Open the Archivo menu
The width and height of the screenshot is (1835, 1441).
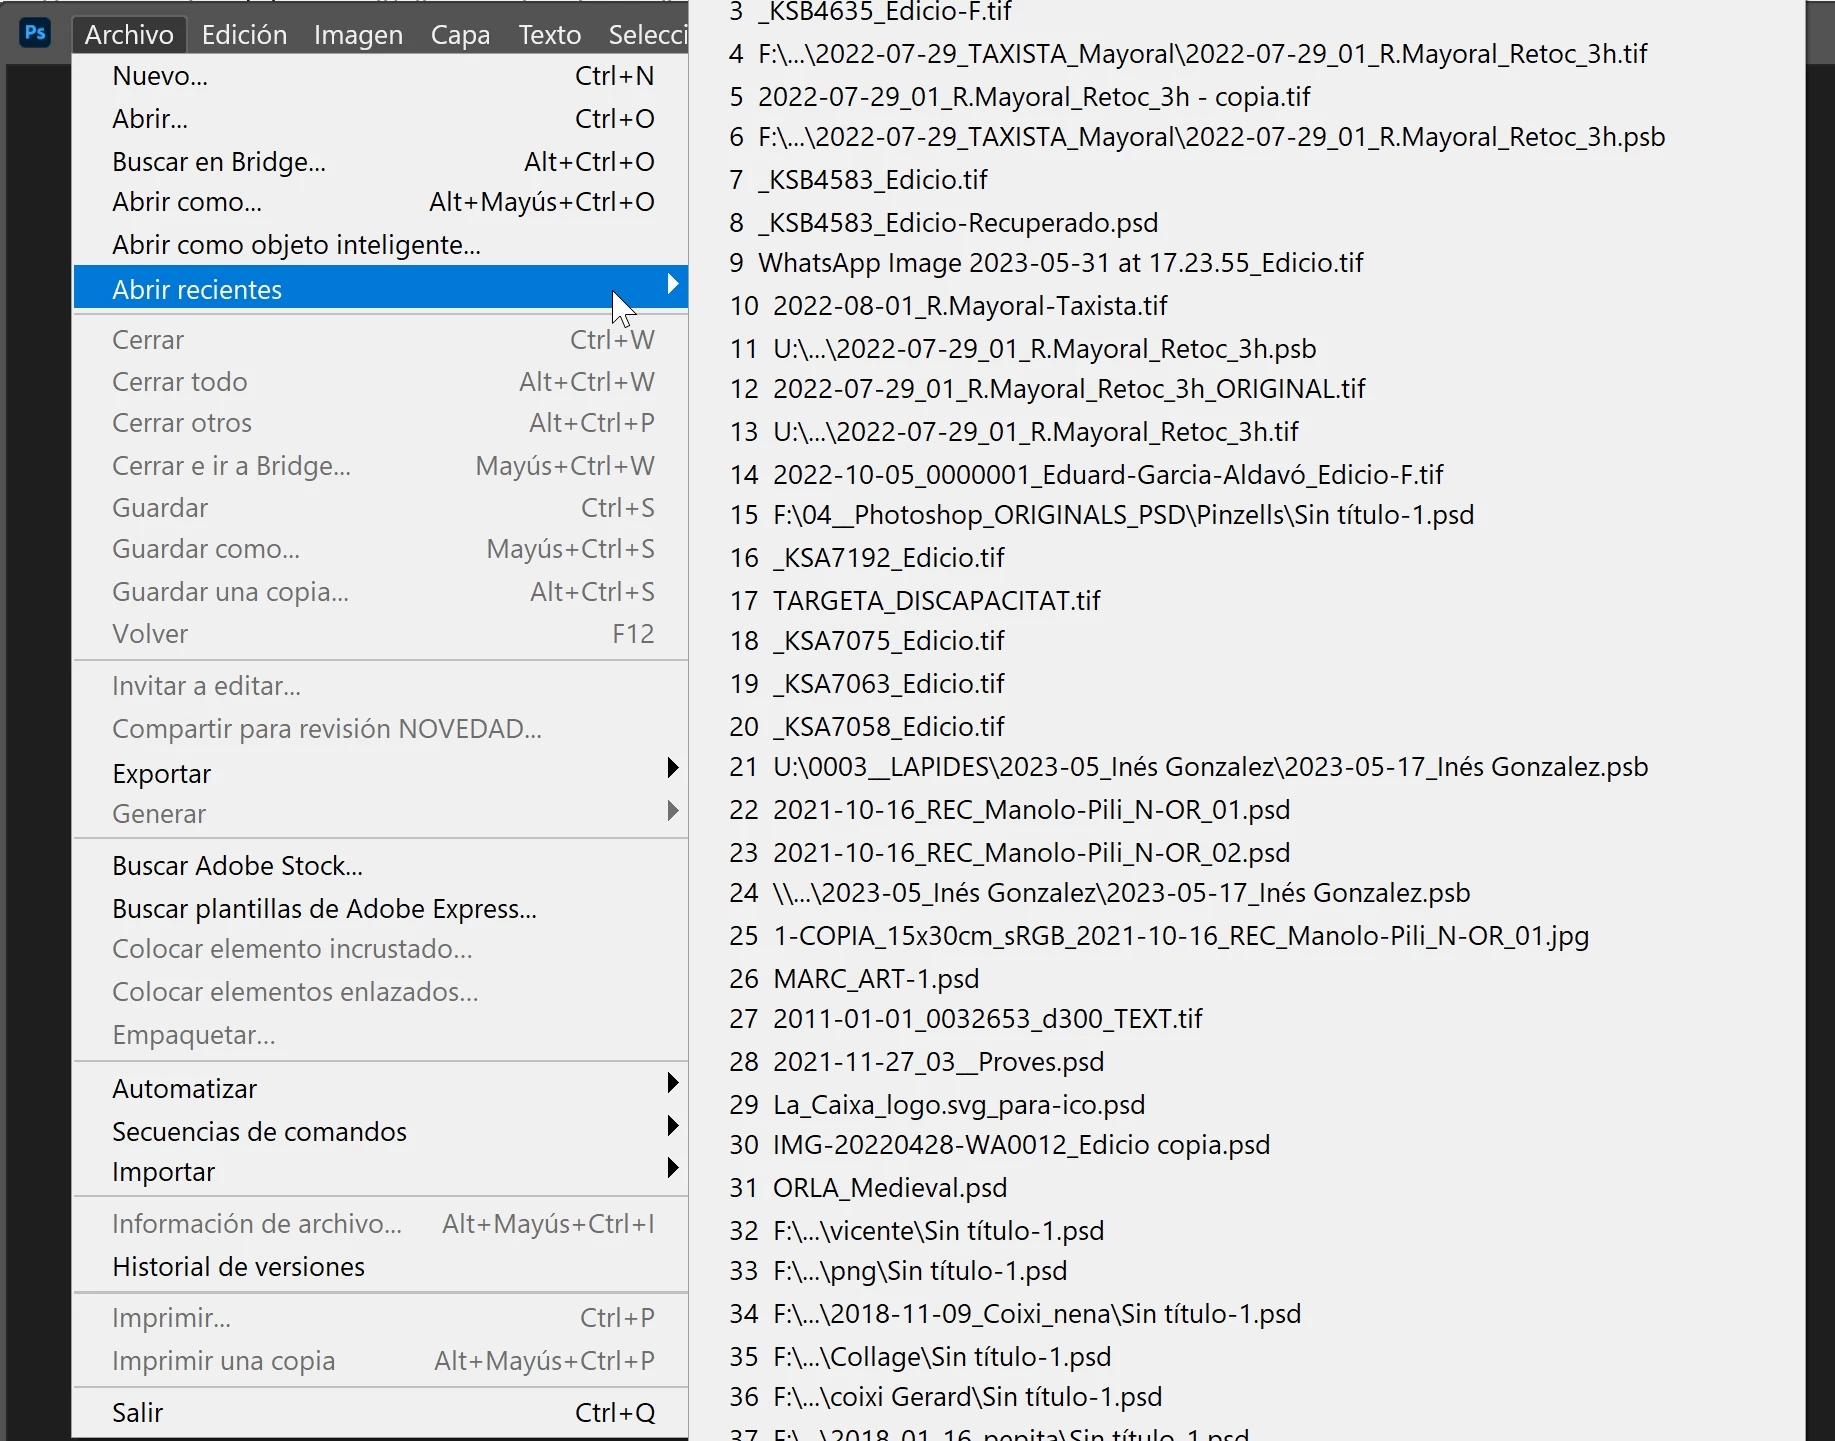[129, 34]
